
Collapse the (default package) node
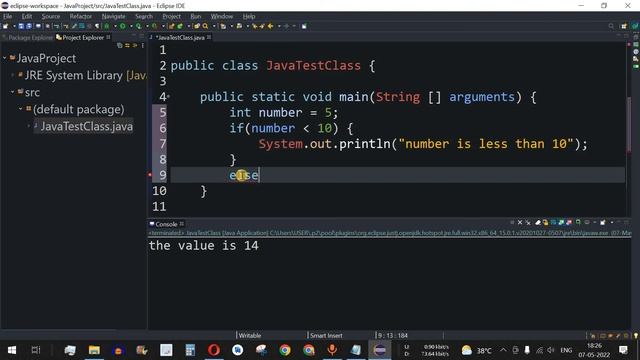point(20,109)
